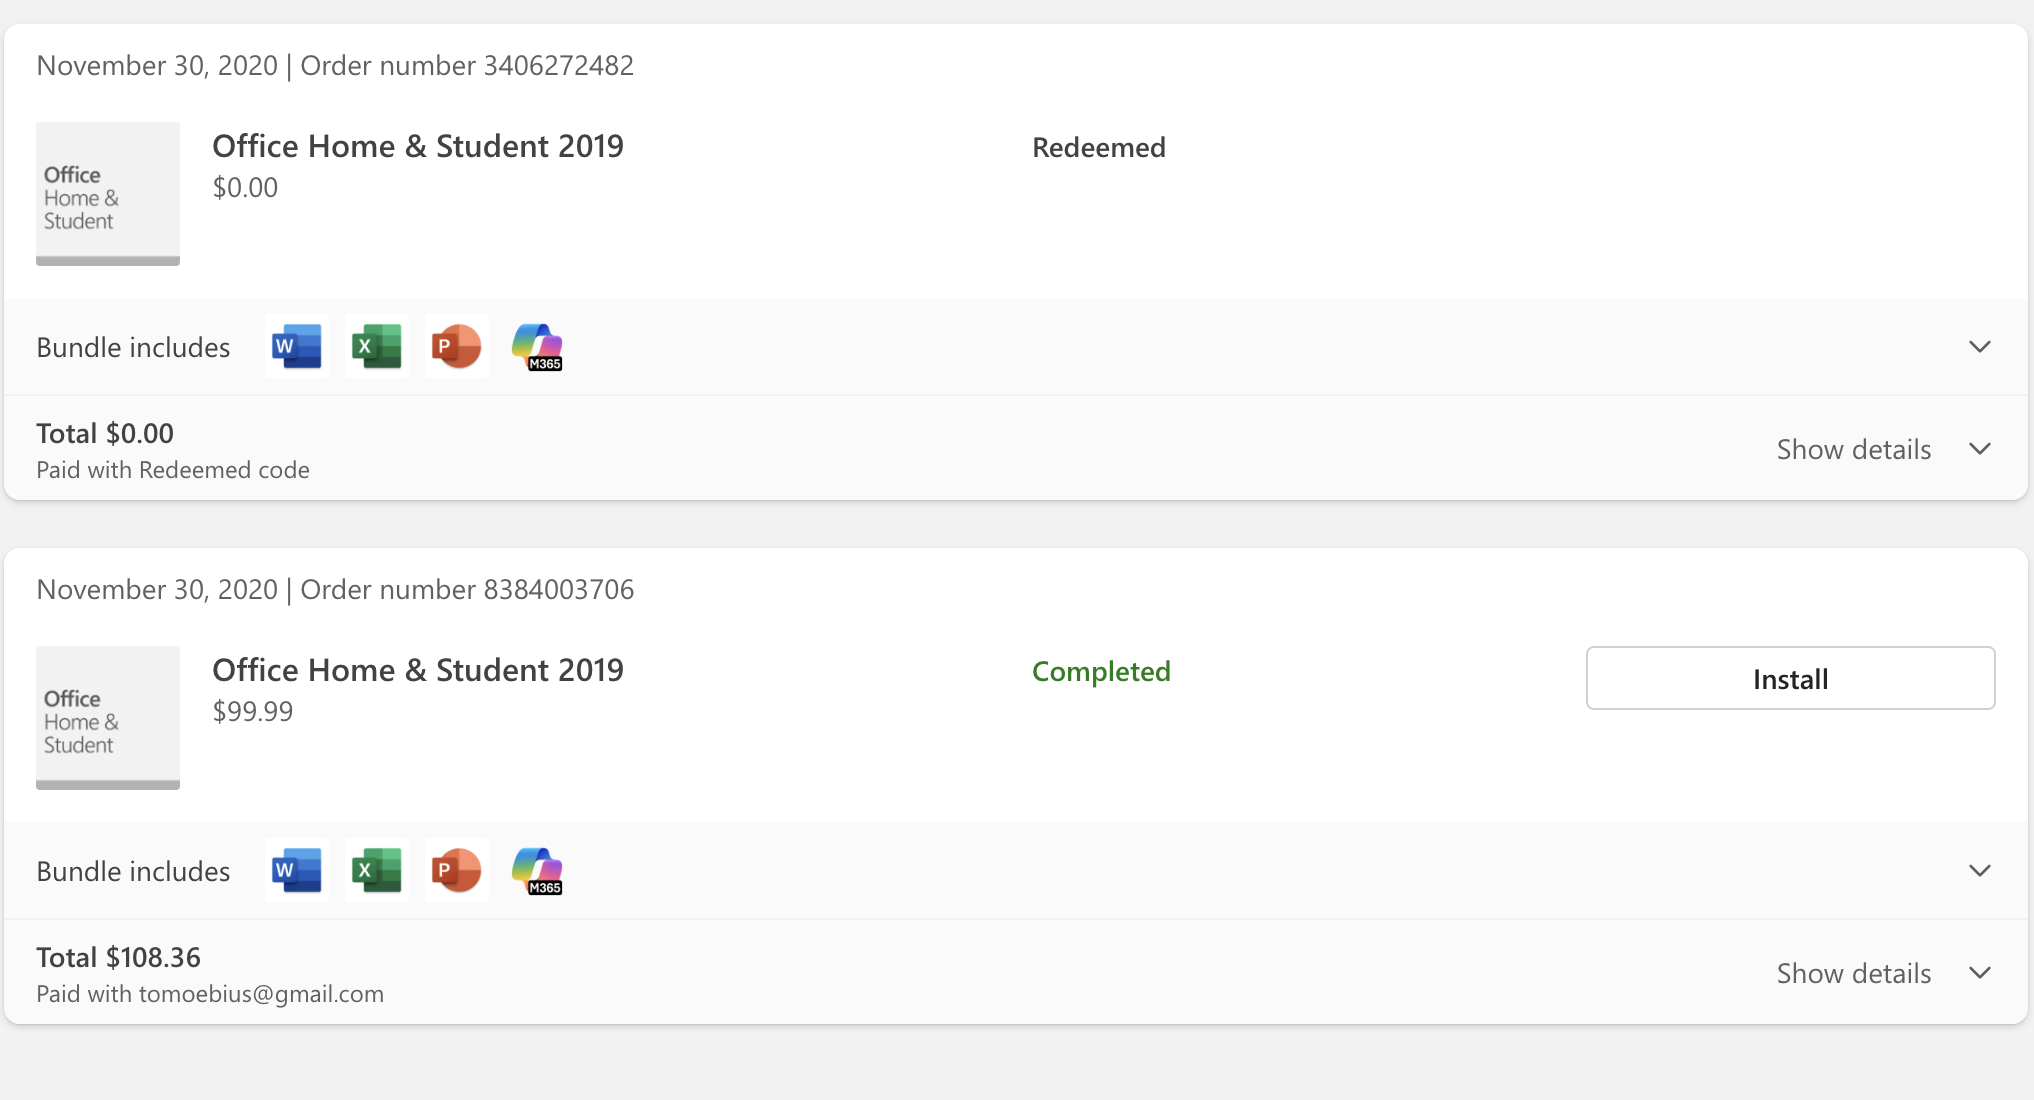Screen dimensions: 2034x1100
Task: Expand Bundle includes chevron for order 3406272482
Action: point(1980,347)
